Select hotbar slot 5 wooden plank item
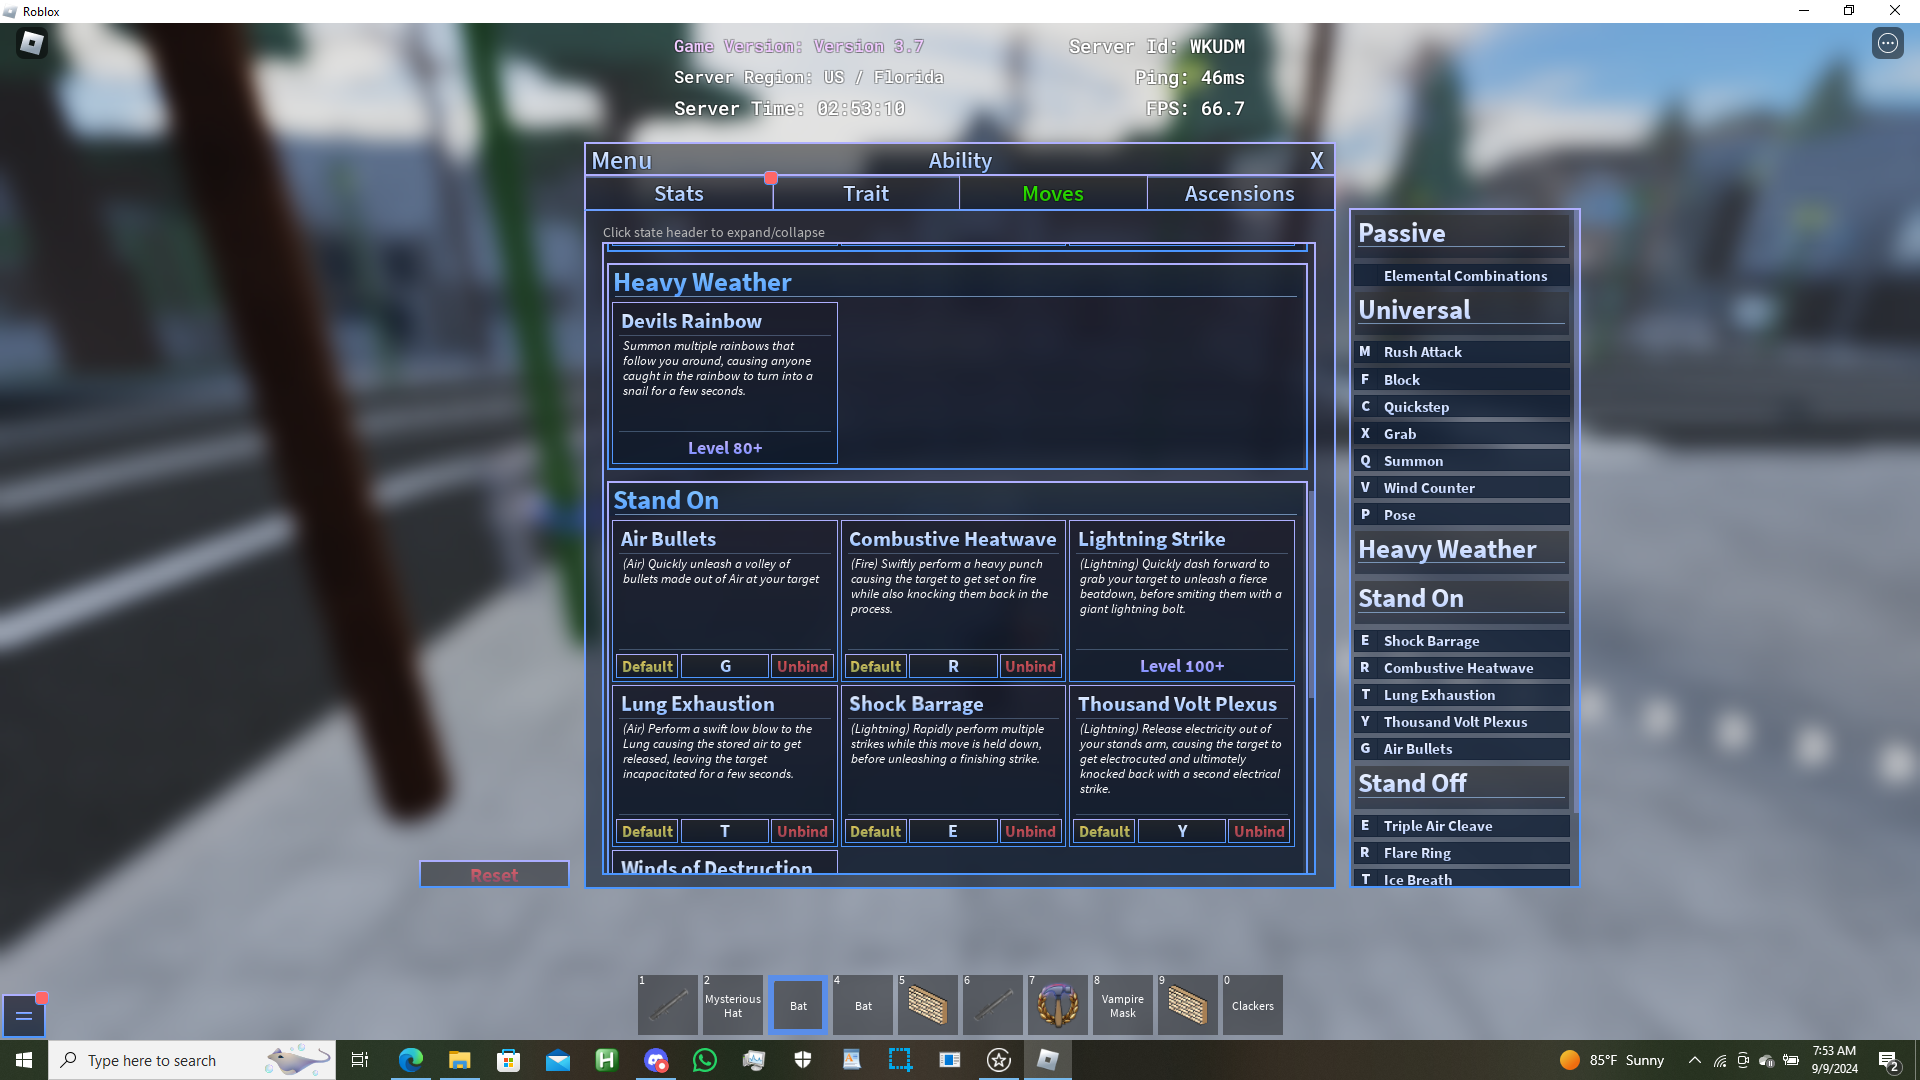The width and height of the screenshot is (1920, 1080). point(928,1005)
